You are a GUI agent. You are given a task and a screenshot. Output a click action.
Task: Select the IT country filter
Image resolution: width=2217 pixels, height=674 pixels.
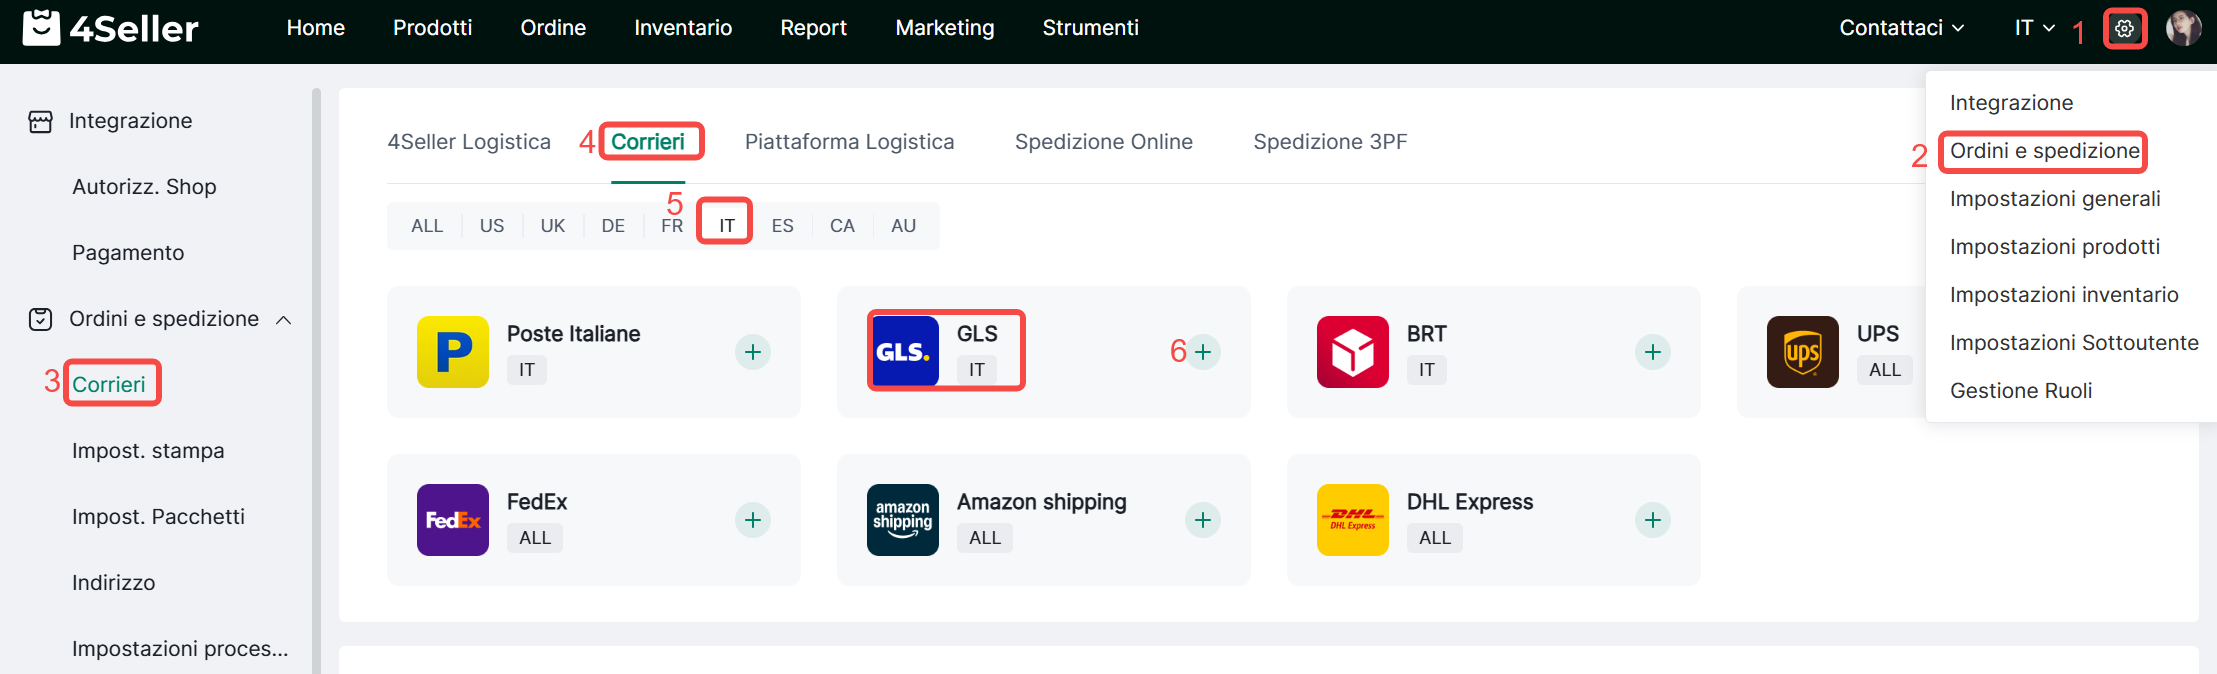click(727, 226)
